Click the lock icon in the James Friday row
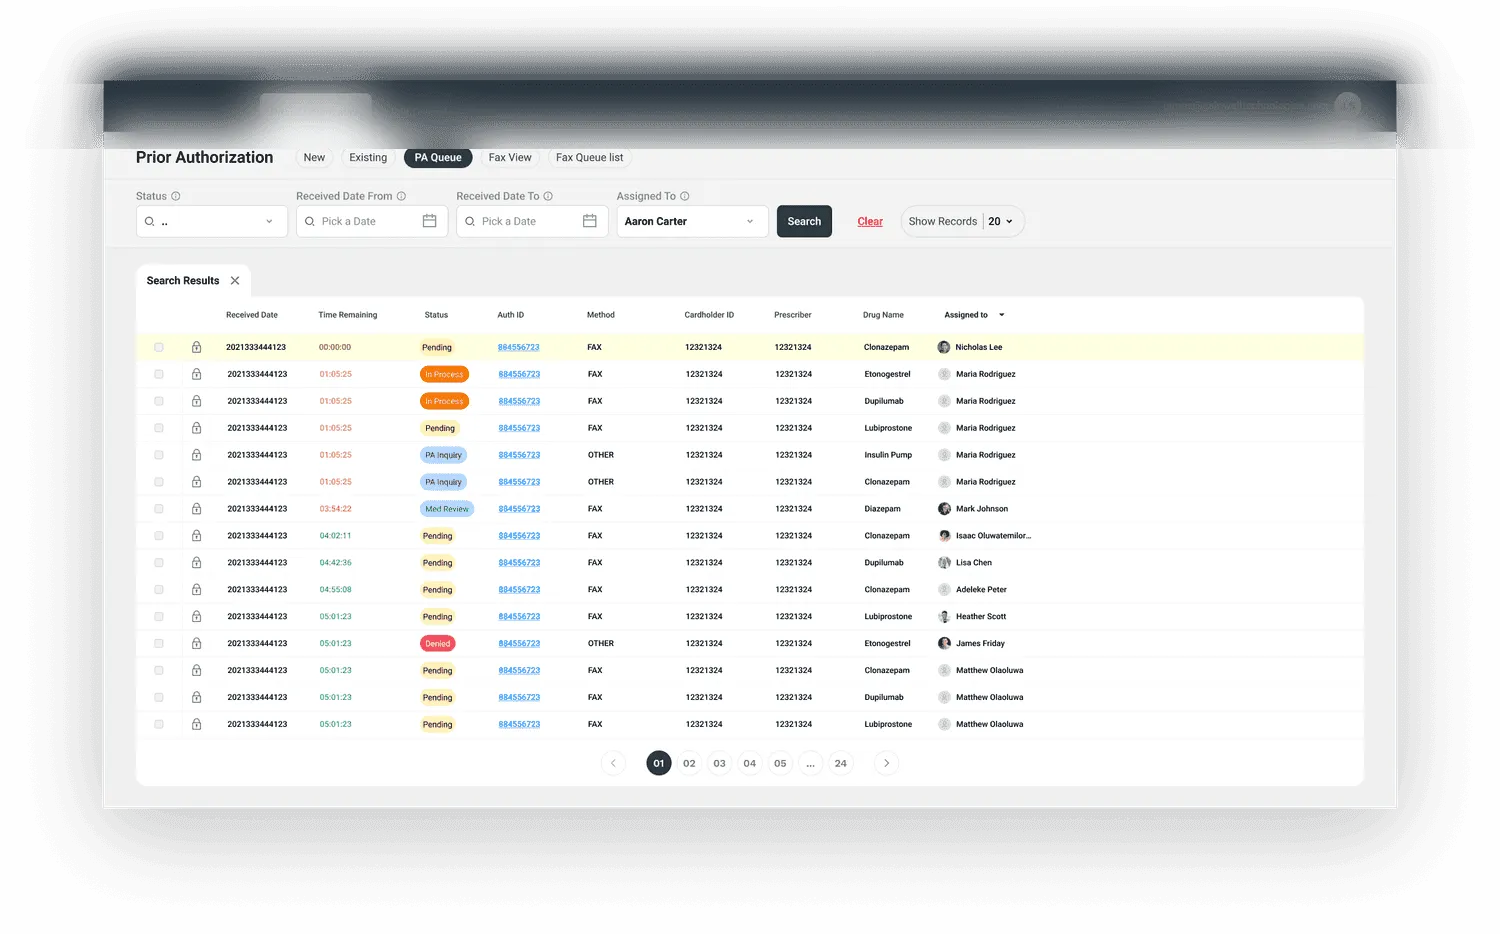Viewport: 1500px width, 934px height. (x=196, y=644)
